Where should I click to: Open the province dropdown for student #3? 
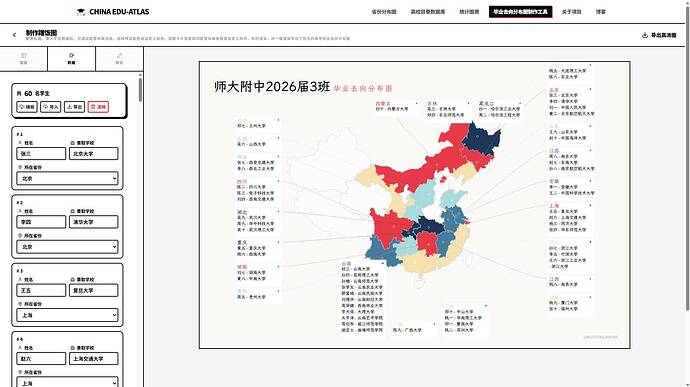[67, 315]
